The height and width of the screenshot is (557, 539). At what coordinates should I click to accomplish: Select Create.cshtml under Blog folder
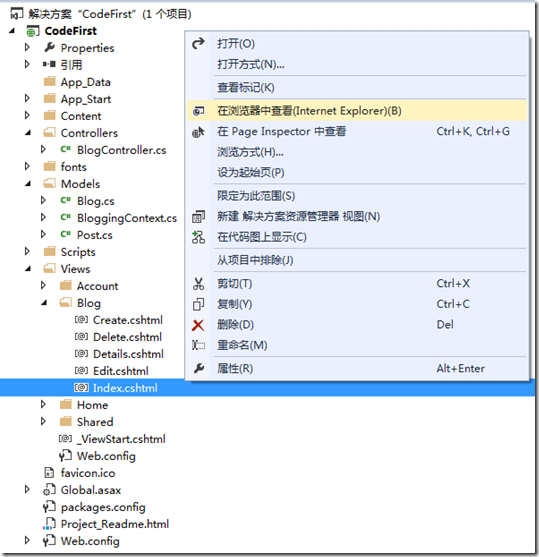click(x=128, y=320)
